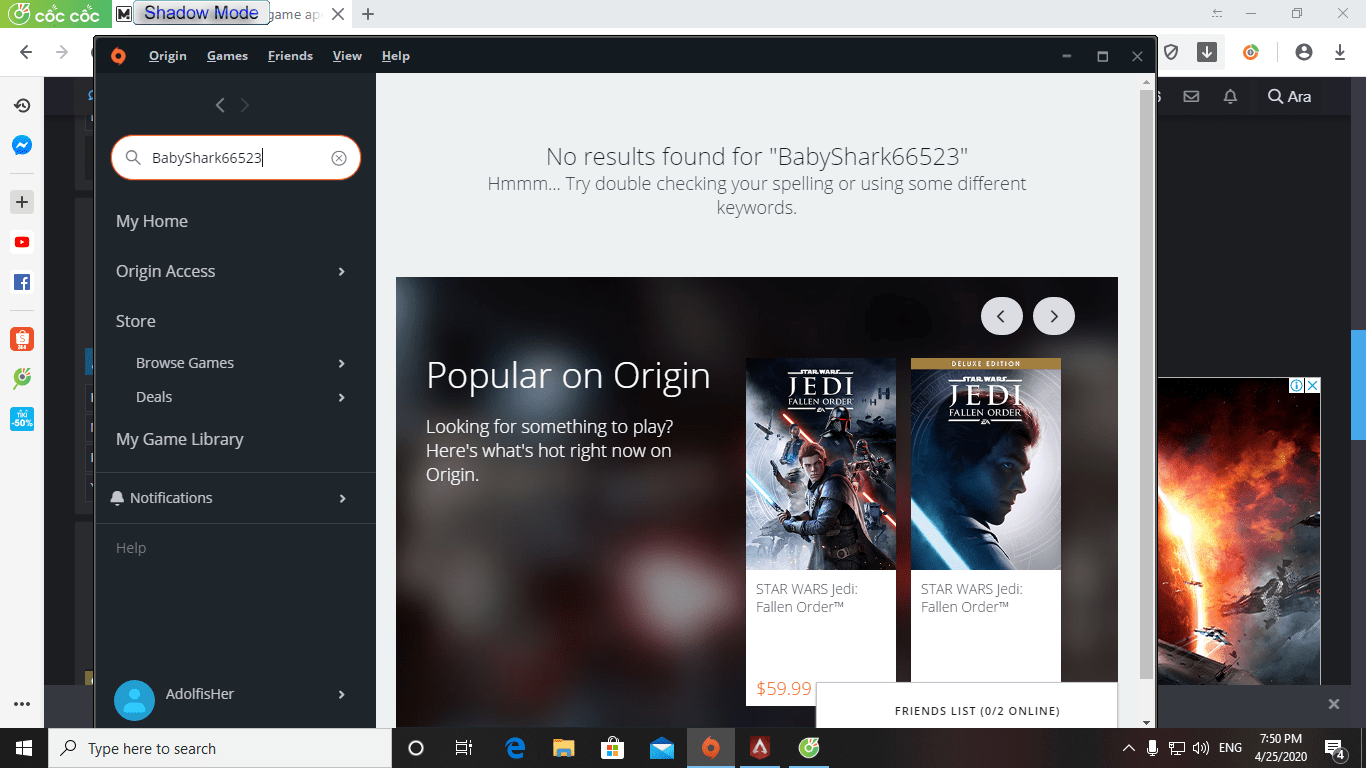
Task: Click the Notifications bell icon
Action: tap(117, 498)
